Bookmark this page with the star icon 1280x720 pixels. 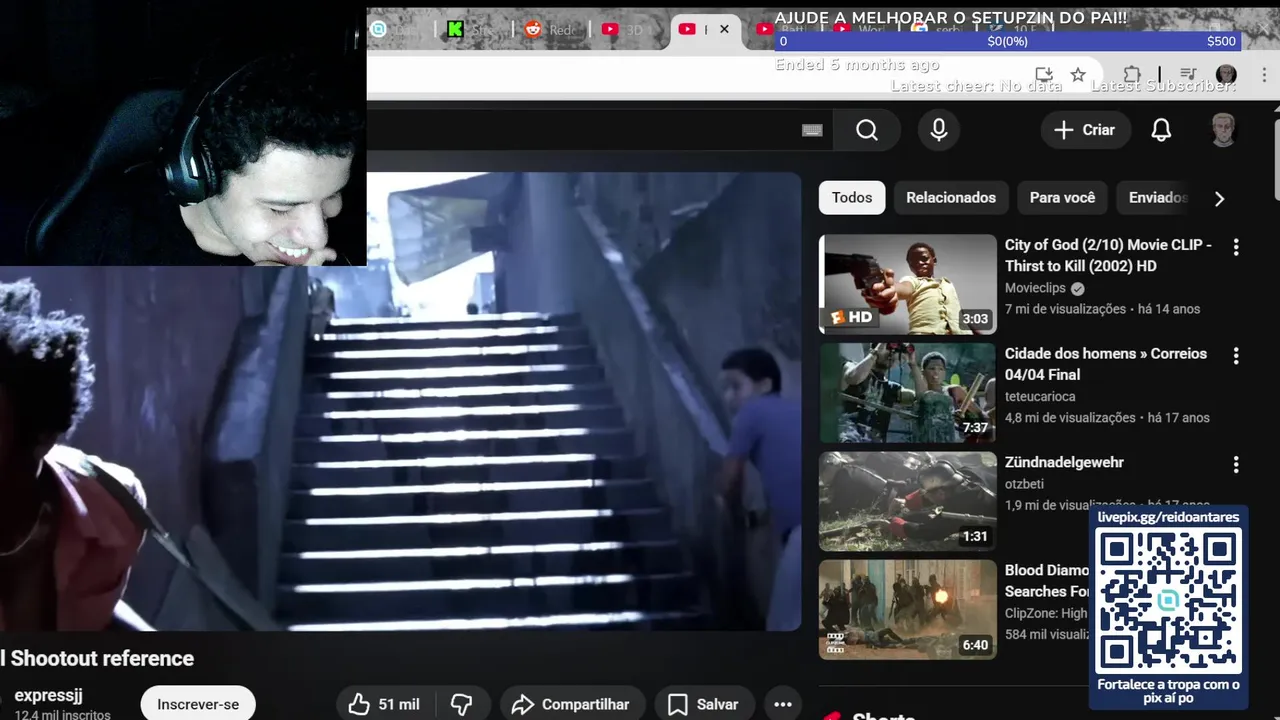coord(1078,75)
